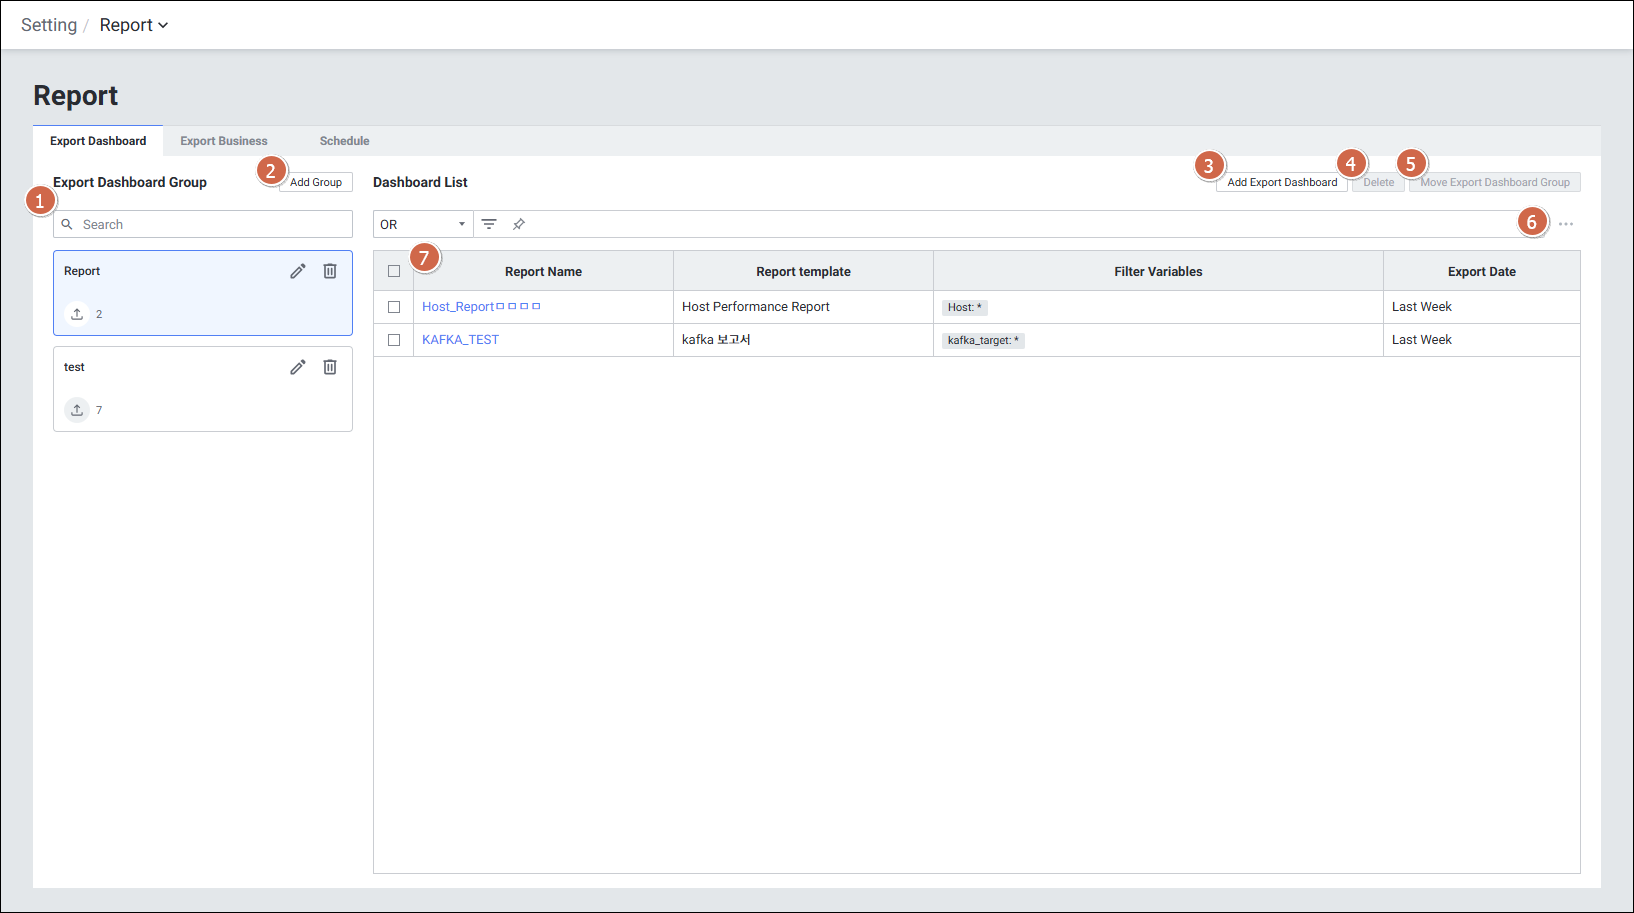Open the OR condition dropdown
Screen dimensions: 1634x913
pos(423,224)
